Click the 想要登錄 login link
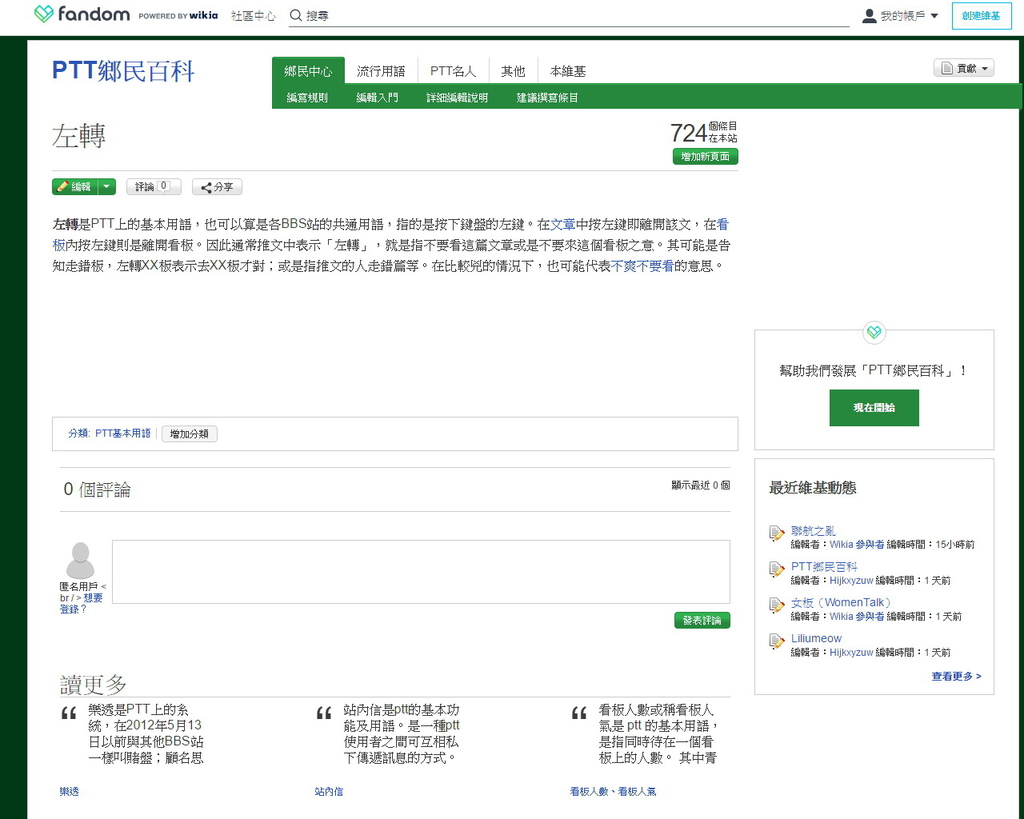This screenshot has width=1024, height=819. tap(82, 603)
